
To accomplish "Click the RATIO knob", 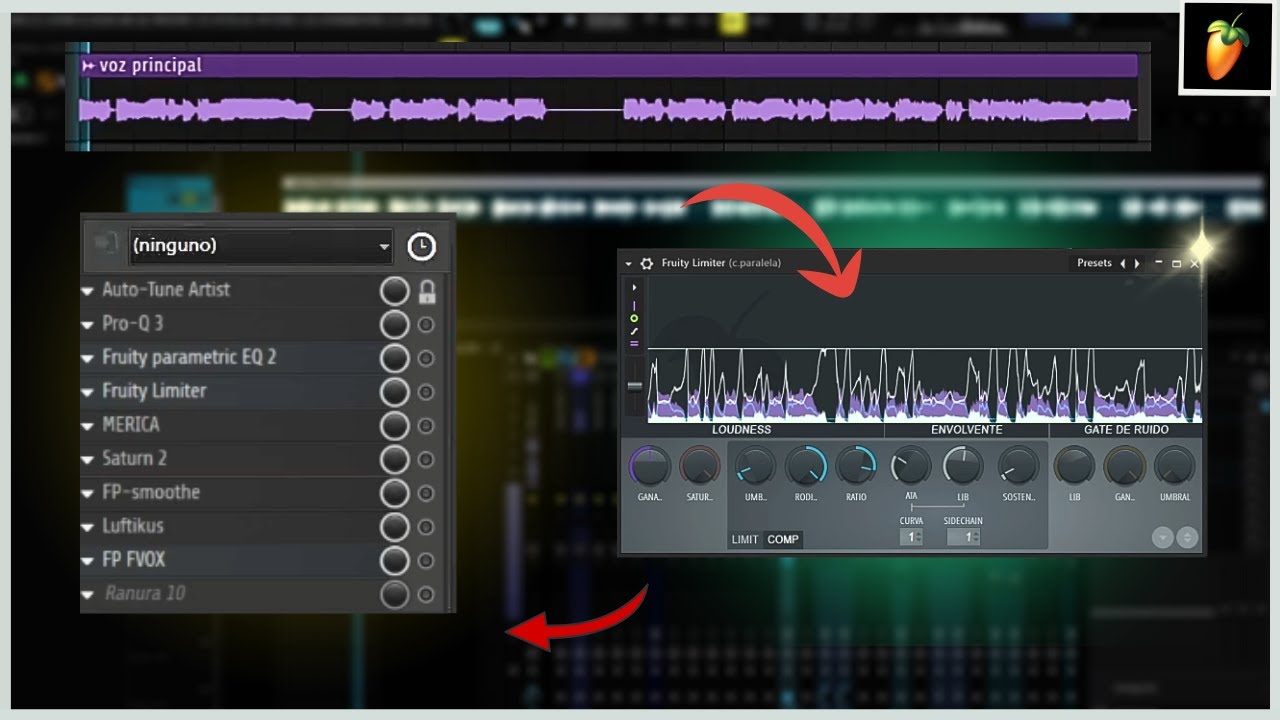I will point(856,467).
